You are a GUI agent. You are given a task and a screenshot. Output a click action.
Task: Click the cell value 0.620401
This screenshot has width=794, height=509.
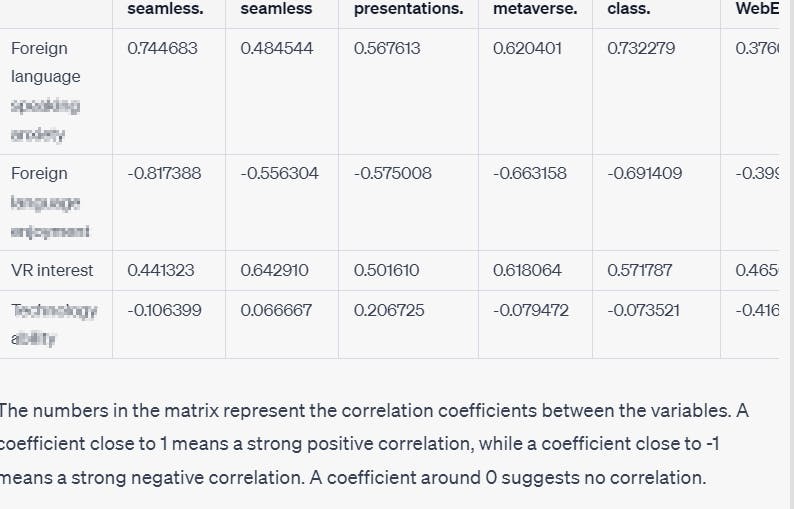529,48
